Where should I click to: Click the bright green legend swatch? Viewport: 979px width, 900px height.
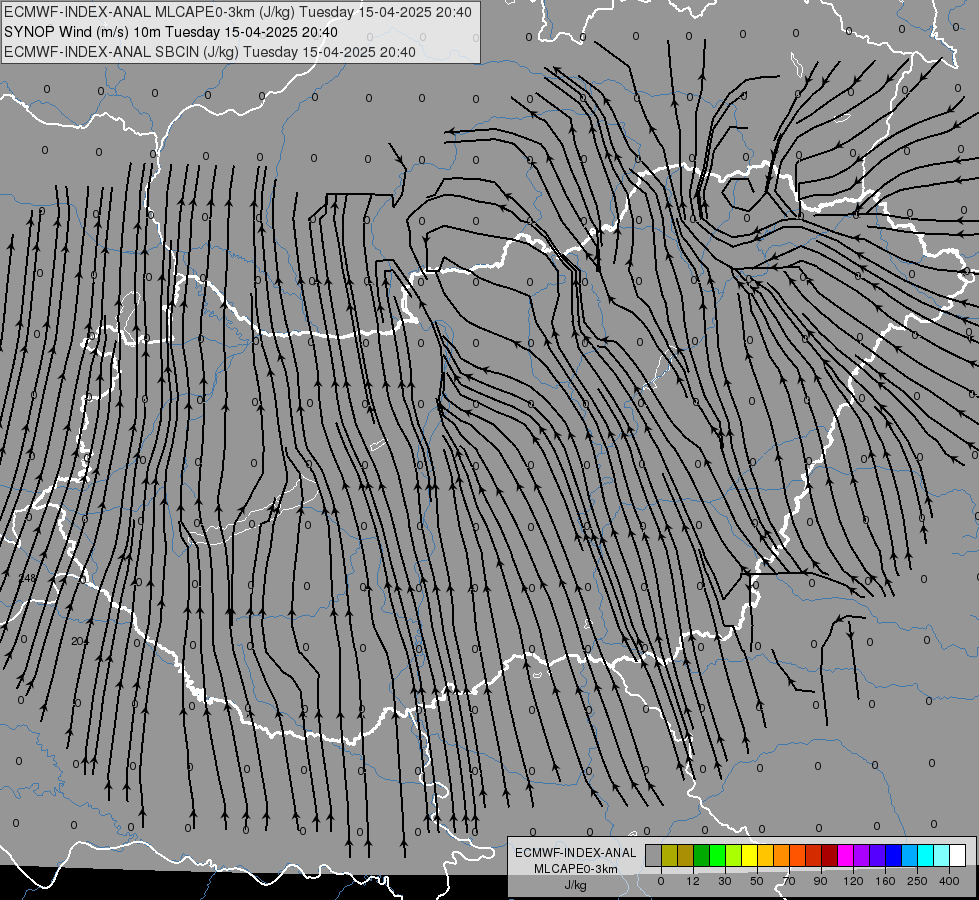point(717,855)
